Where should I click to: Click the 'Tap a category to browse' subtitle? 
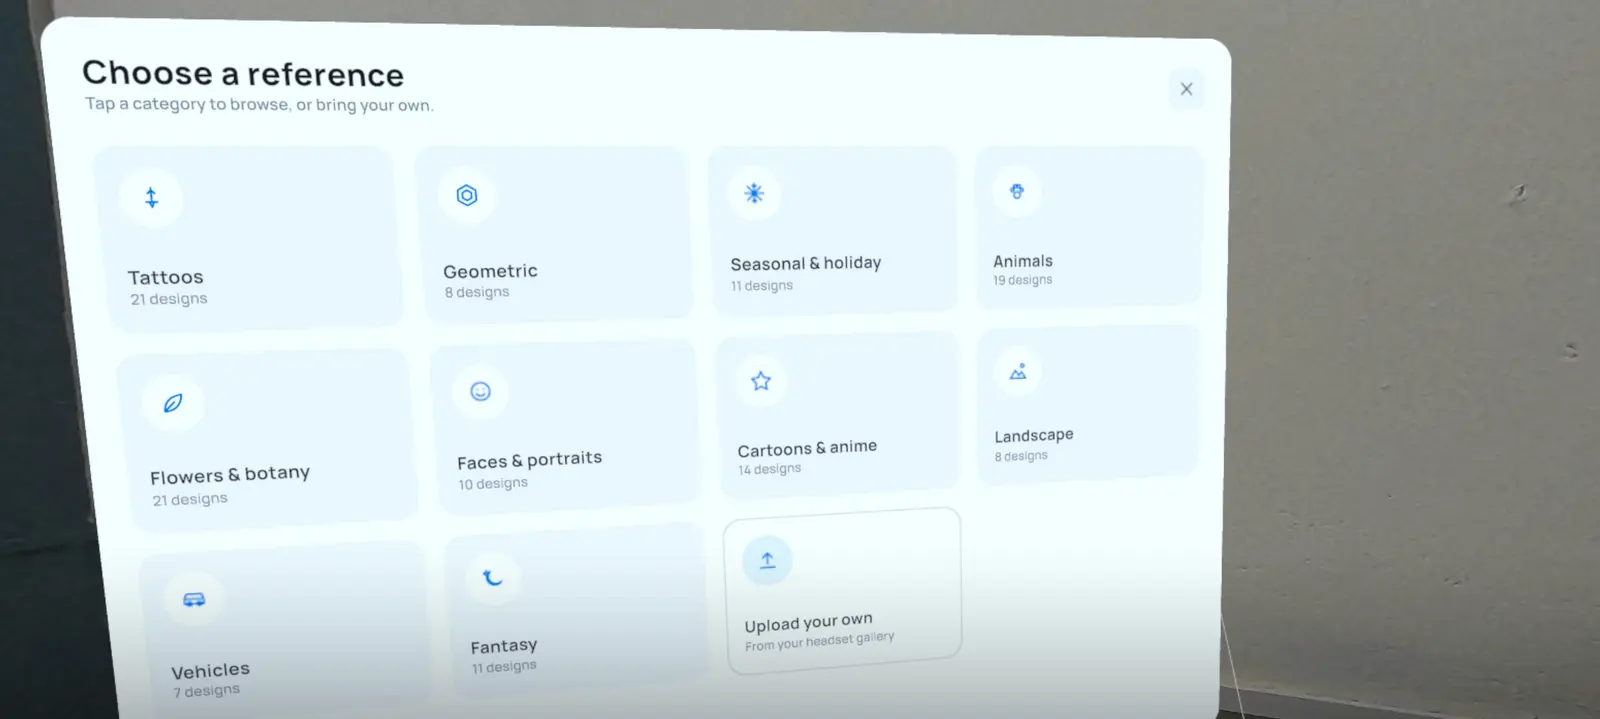click(x=259, y=104)
